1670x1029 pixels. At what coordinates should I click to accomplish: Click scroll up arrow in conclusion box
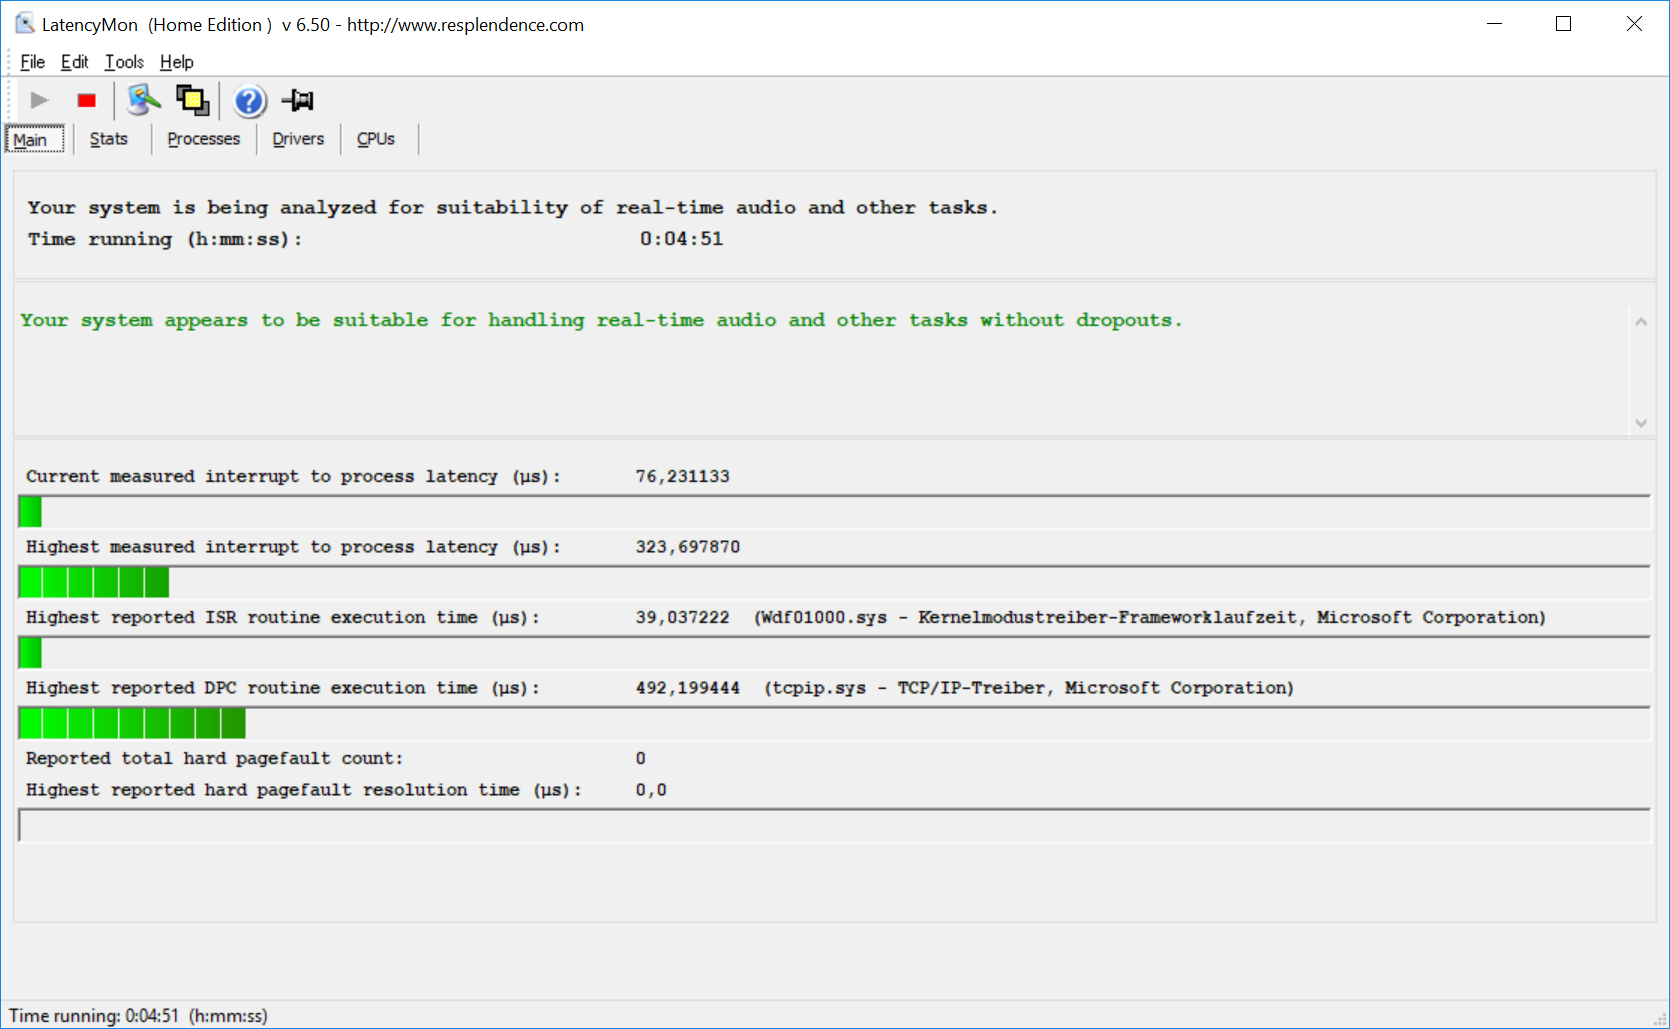[x=1640, y=322]
